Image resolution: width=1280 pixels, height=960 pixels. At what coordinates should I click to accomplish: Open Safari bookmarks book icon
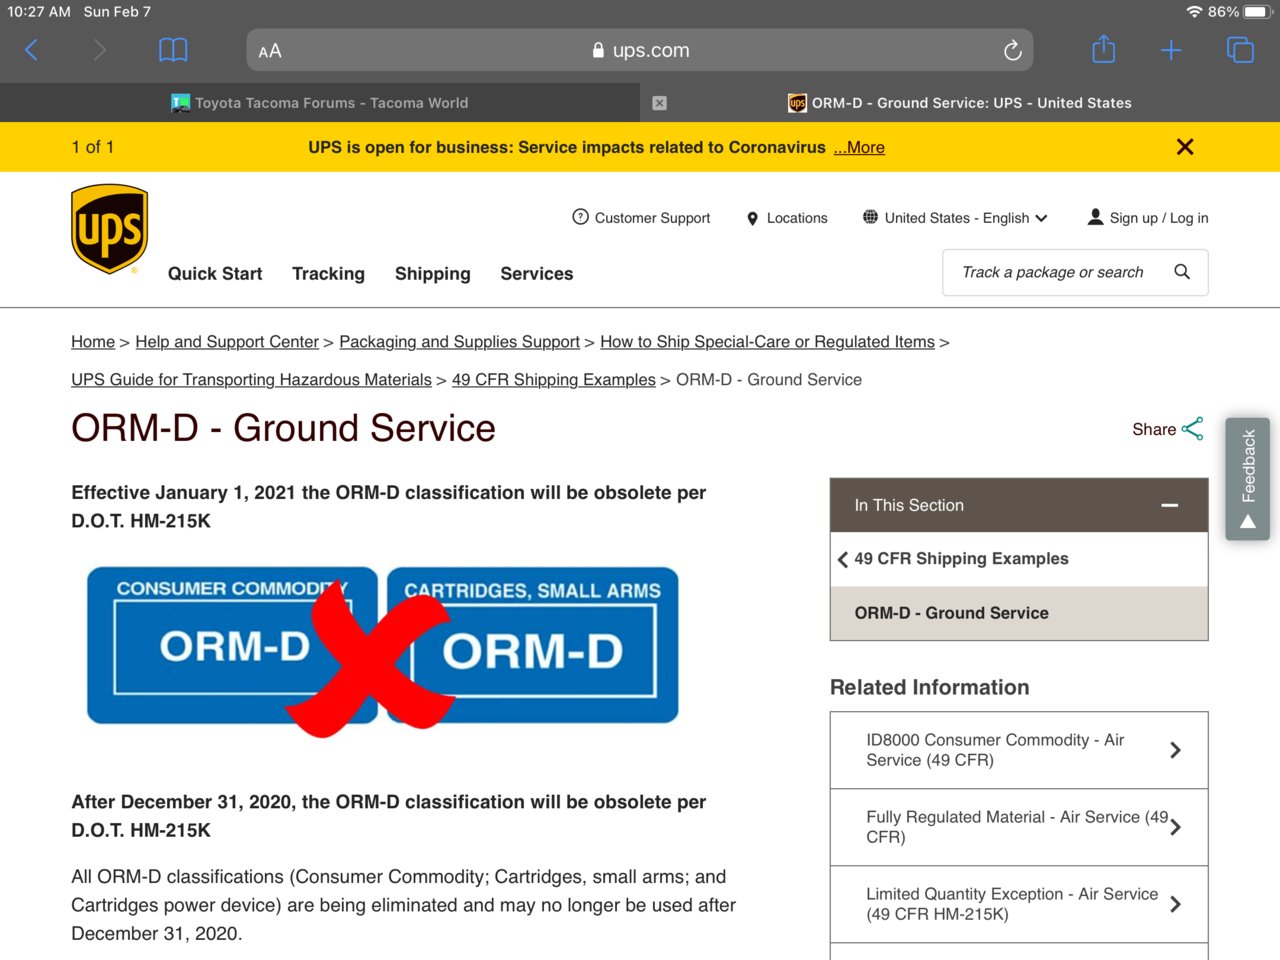click(173, 50)
